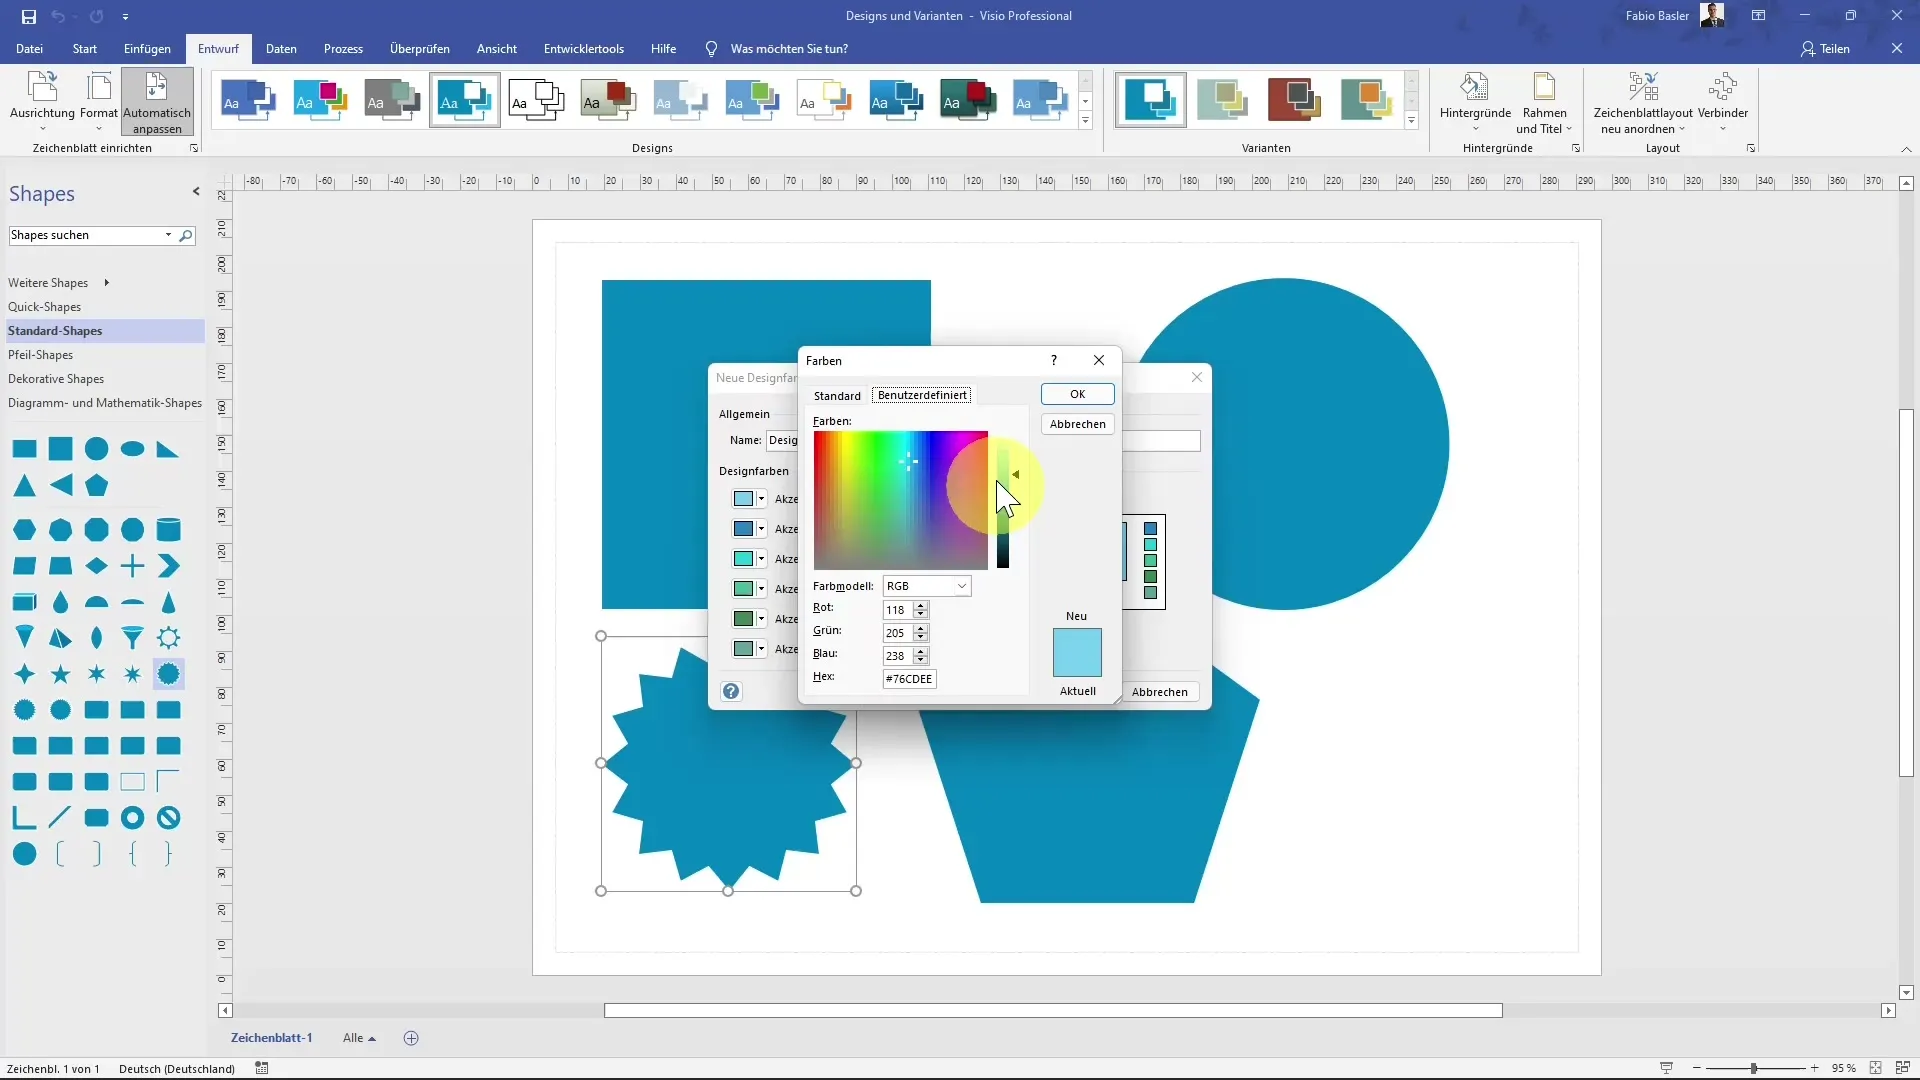Click Zeichenblattlayout neu anordnen
1920x1080 pixels.
click(x=1643, y=102)
